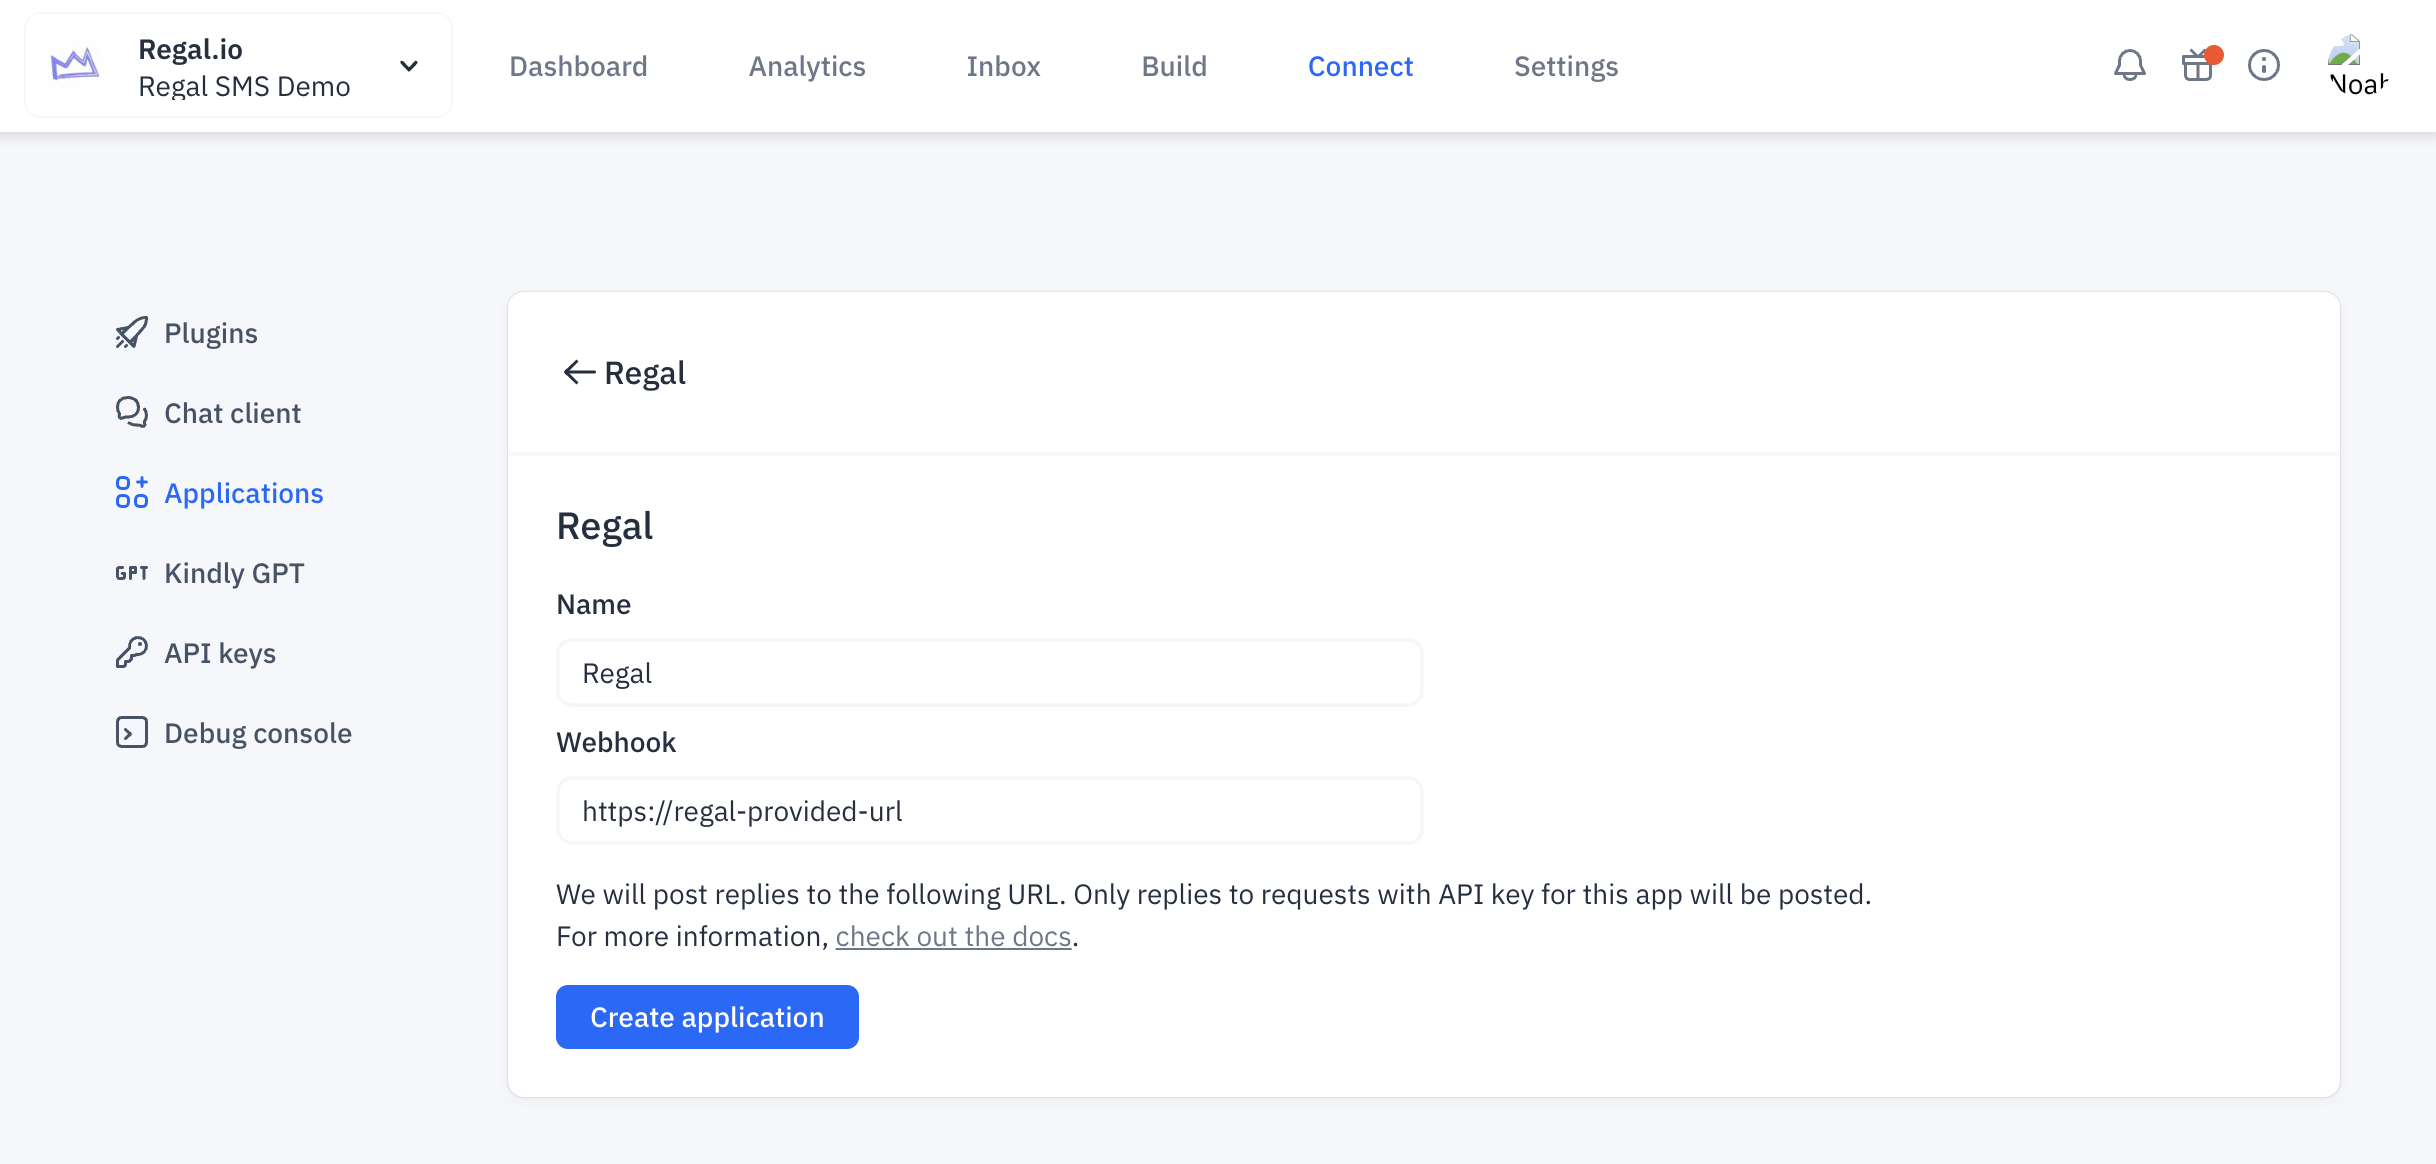Image resolution: width=2436 pixels, height=1164 pixels.
Task: Open the Build tab
Action: [1174, 66]
